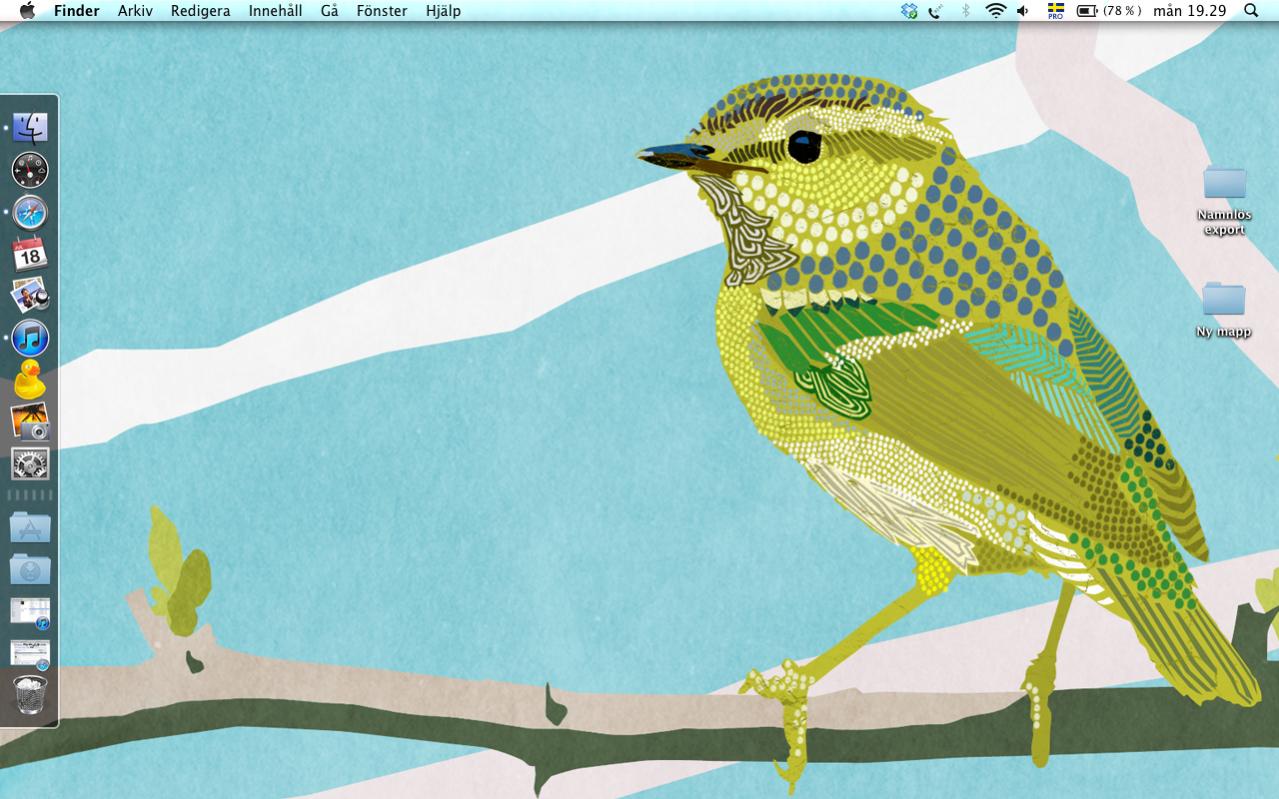The image size is (1279, 799).
Task: Open the Apple menu
Action: (x=27, y=11)
